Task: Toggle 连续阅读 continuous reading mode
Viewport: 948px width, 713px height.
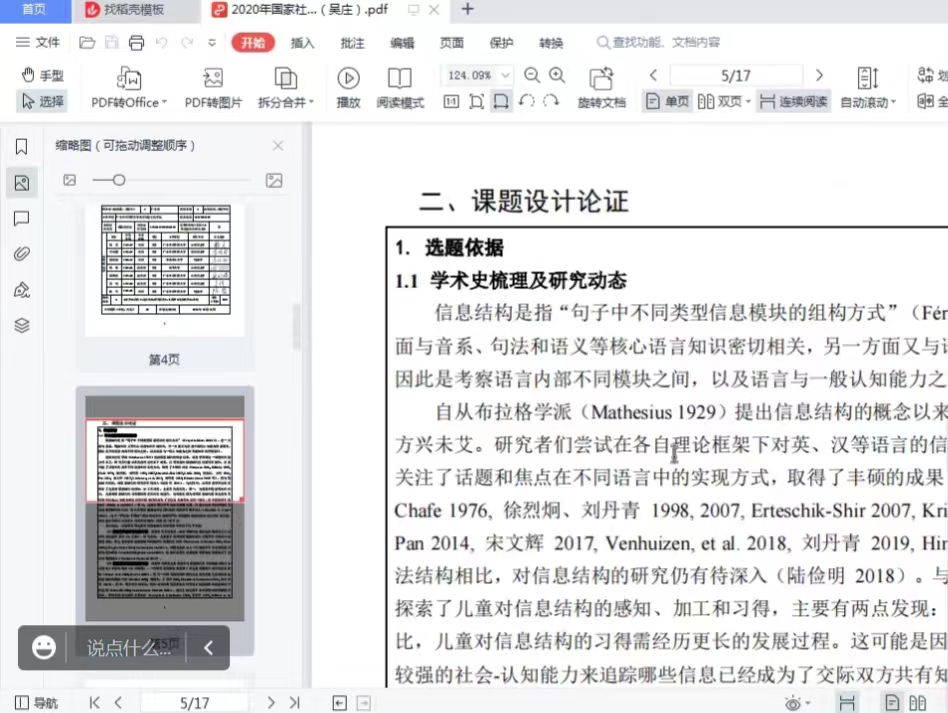Action: click(x=793, y=101)
